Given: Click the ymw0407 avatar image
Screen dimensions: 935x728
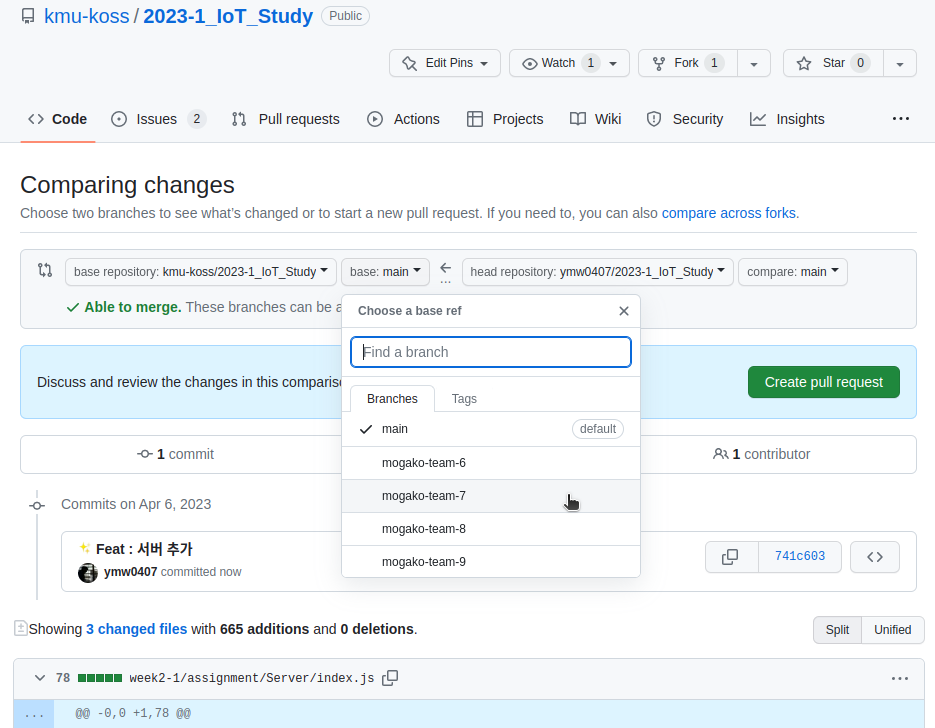Looking at the screenshot, I should point(88,572).
